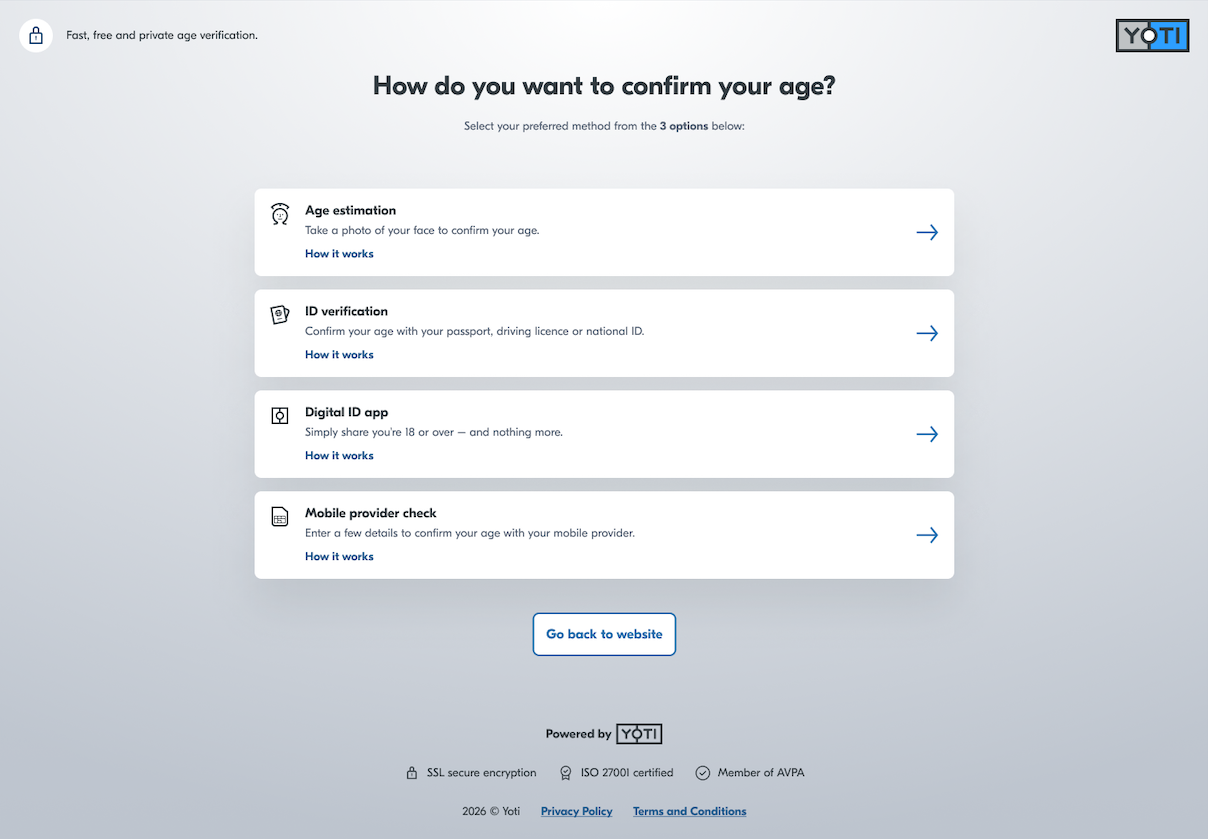Screen dimensions: 1208x839
Task: Click the ID verification passport icon
Action: point(279,314)
